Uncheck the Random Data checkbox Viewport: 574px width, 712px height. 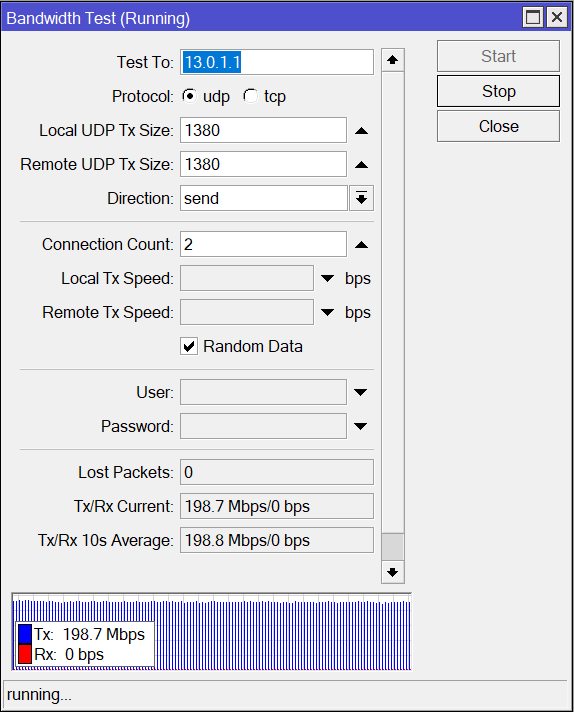click(189, 346)
